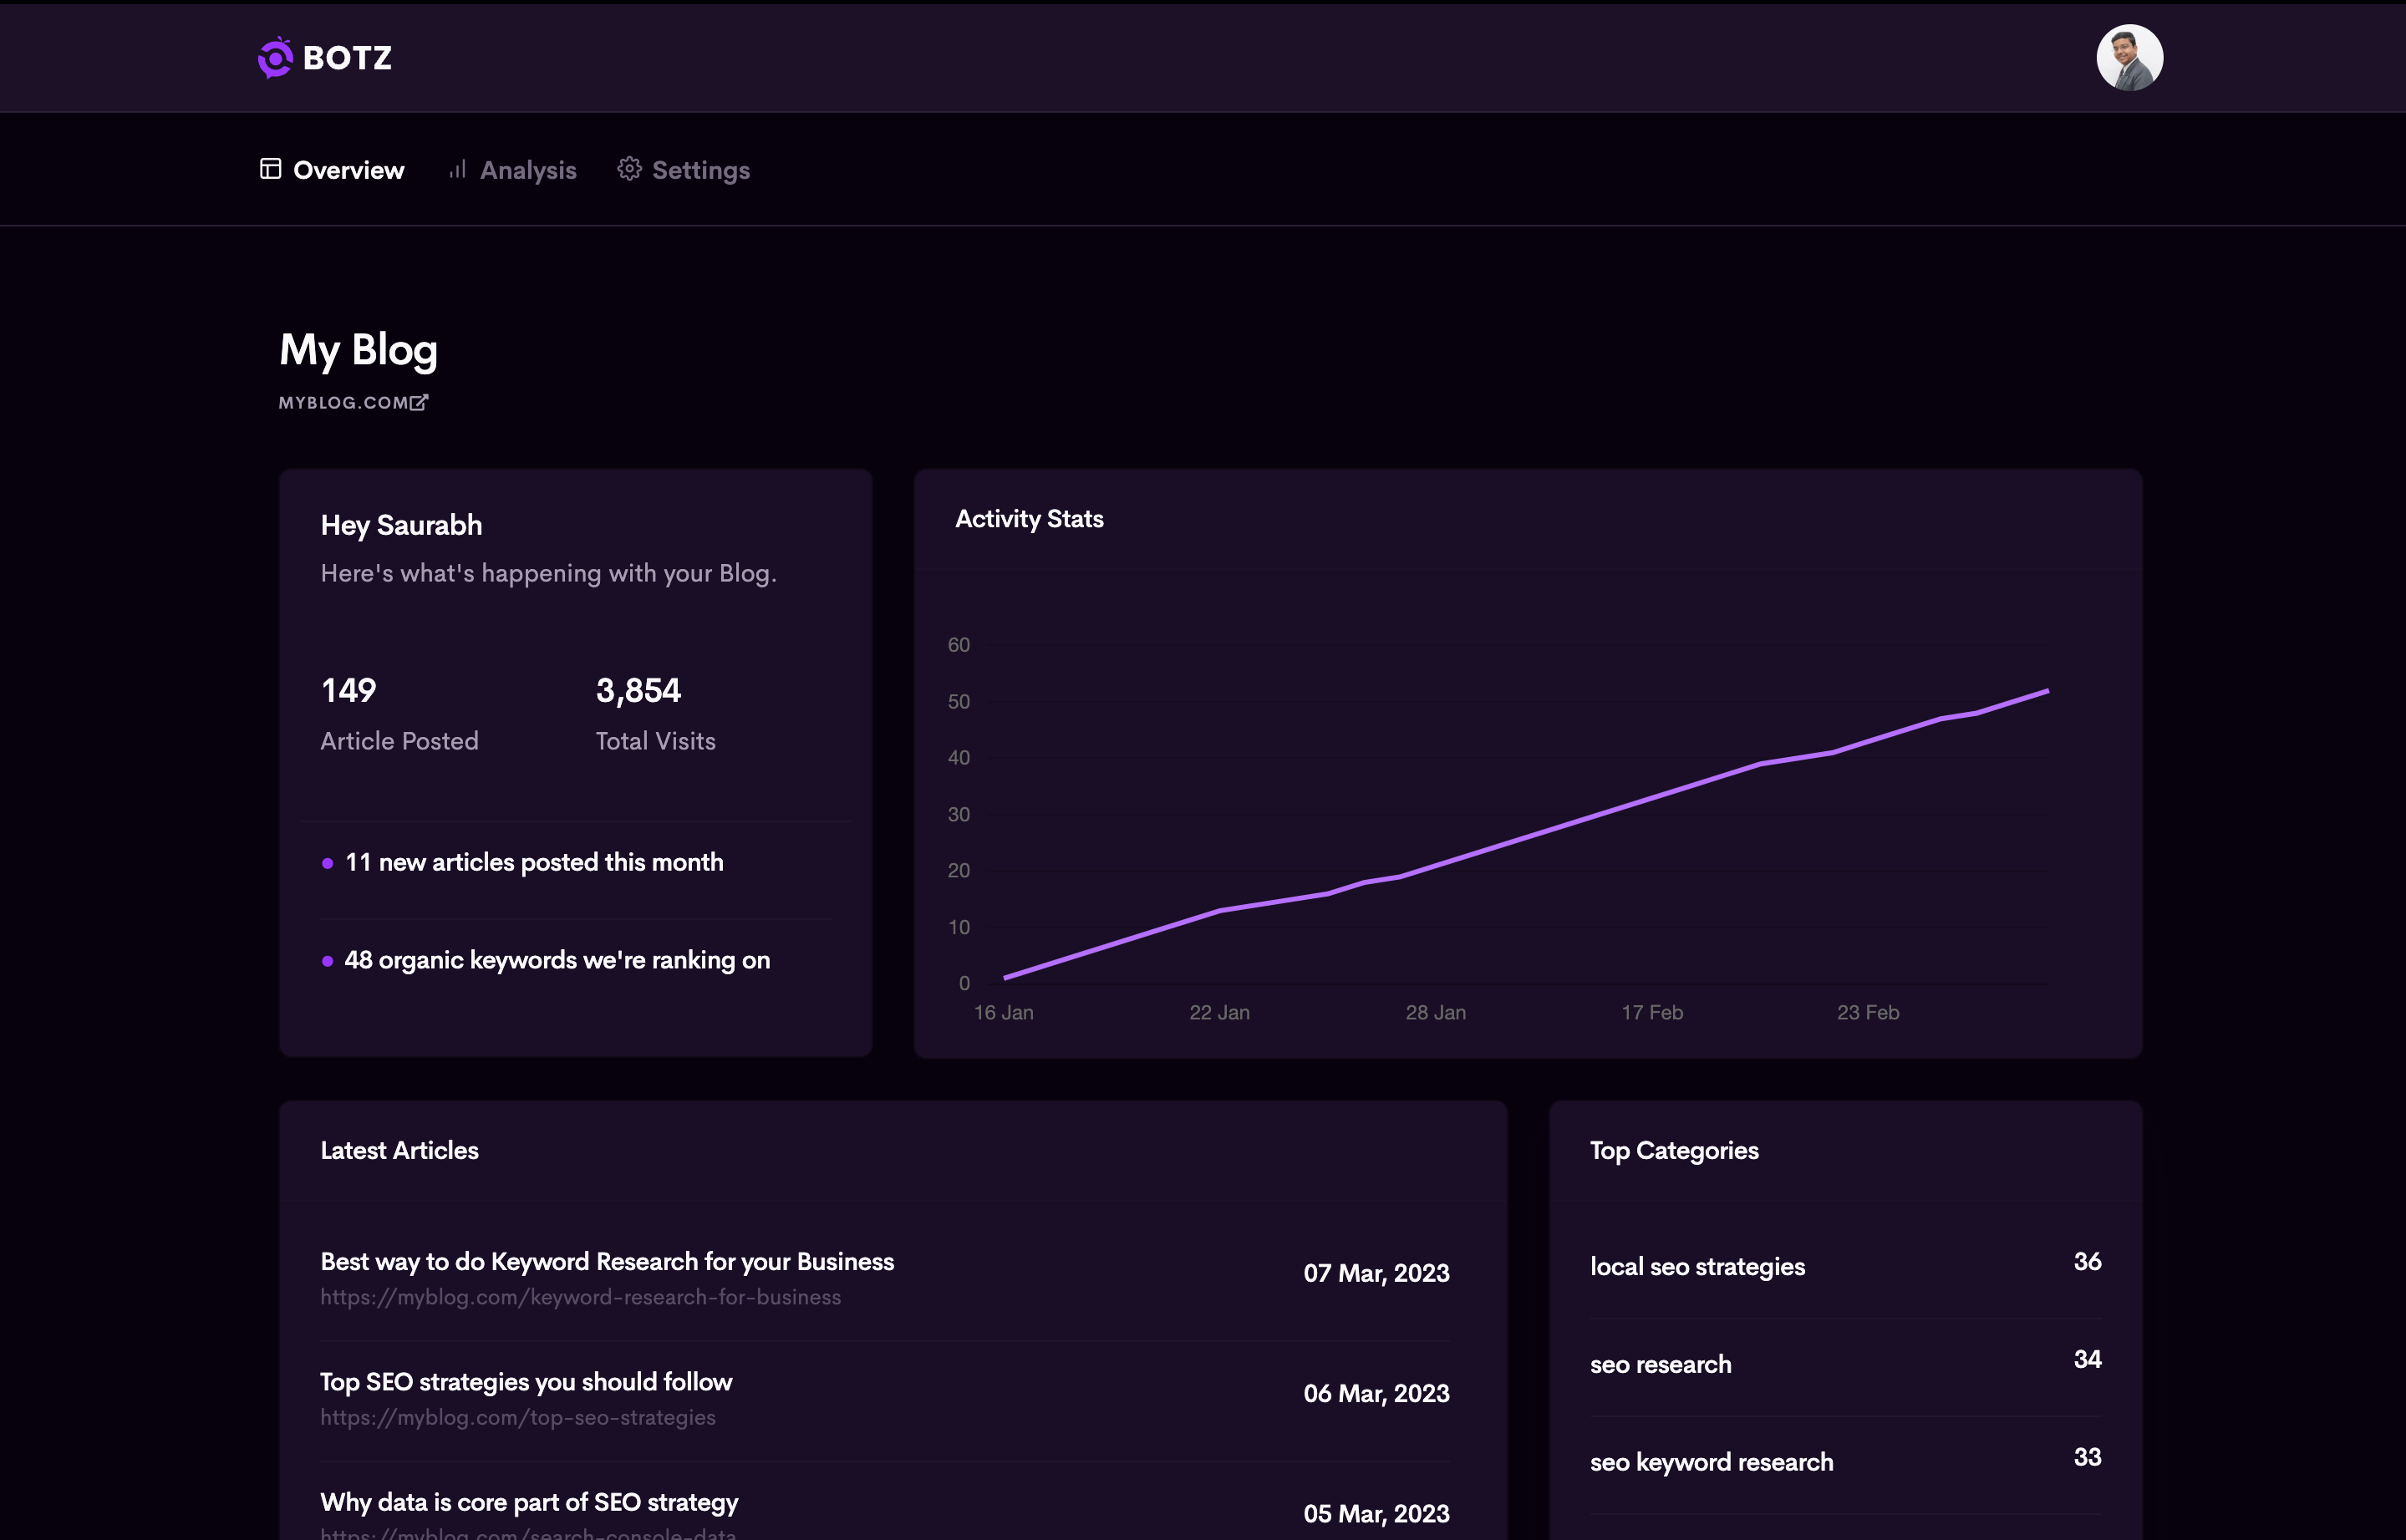Select the local seo strategies category
This screenshot has height=1540, width=2406.
[1697, 1266]
